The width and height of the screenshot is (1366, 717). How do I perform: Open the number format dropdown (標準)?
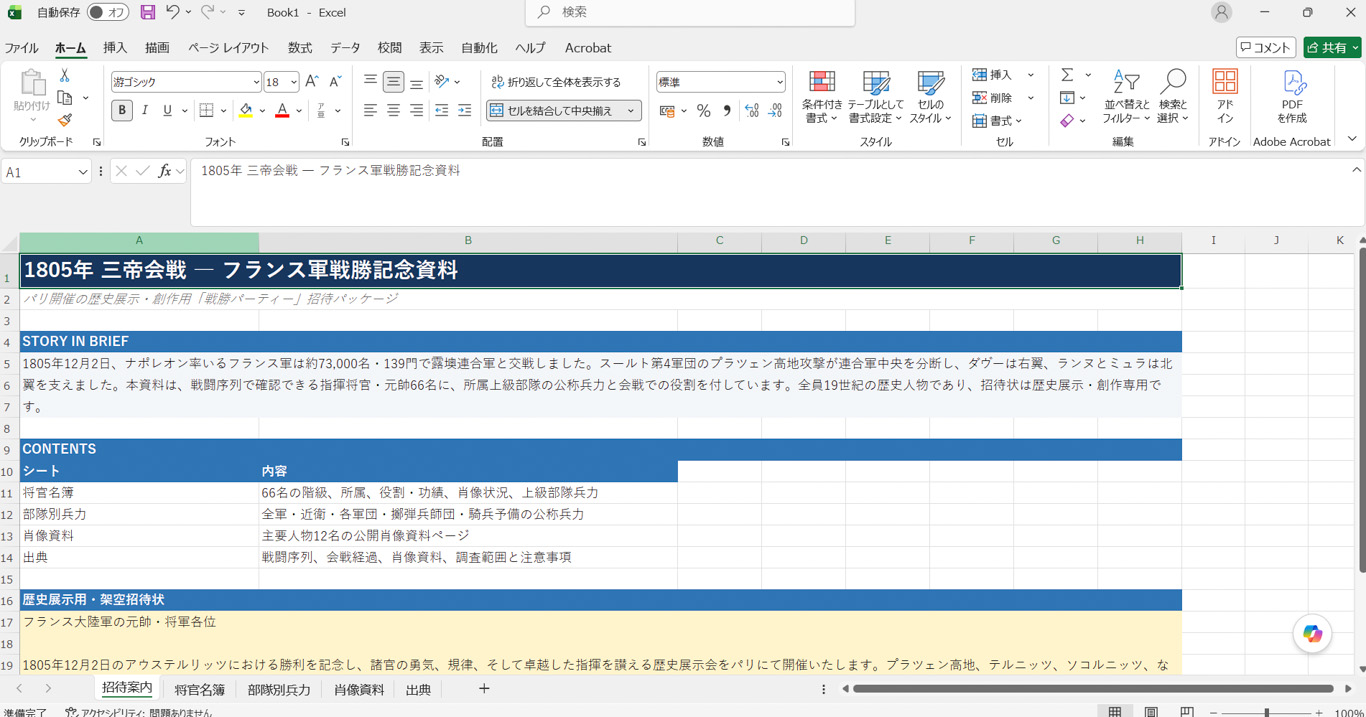[x=779, y=82]
